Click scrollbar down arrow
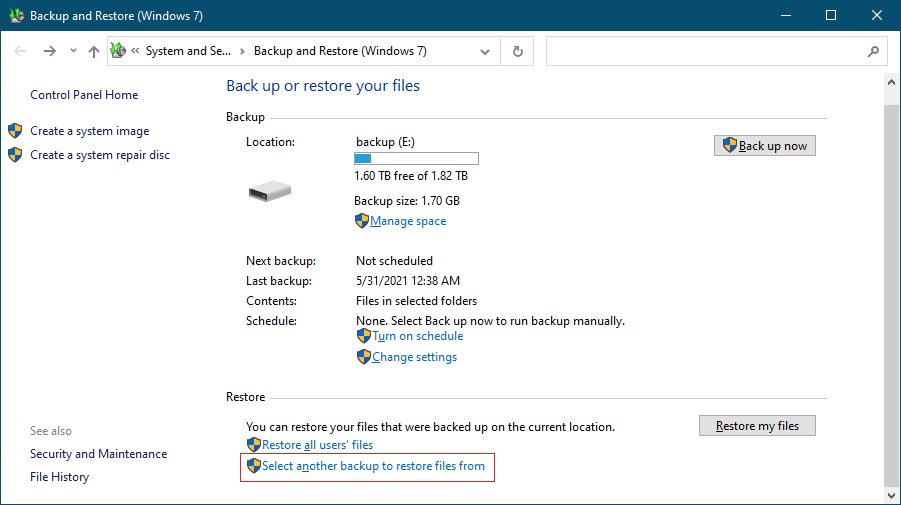This screenshot has width=901, height=505. point(891,495)
